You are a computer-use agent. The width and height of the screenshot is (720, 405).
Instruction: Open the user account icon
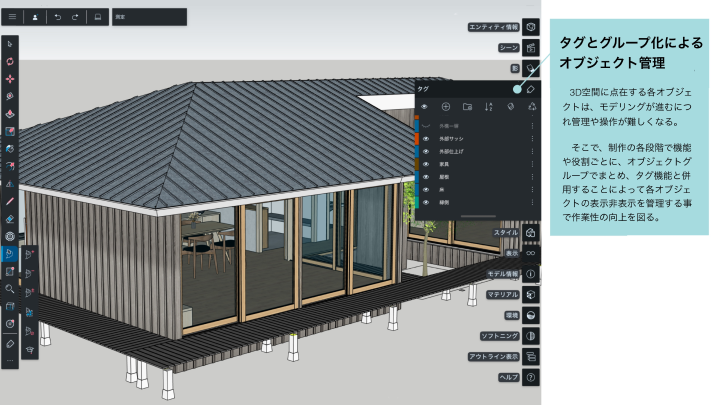[35, 17]
